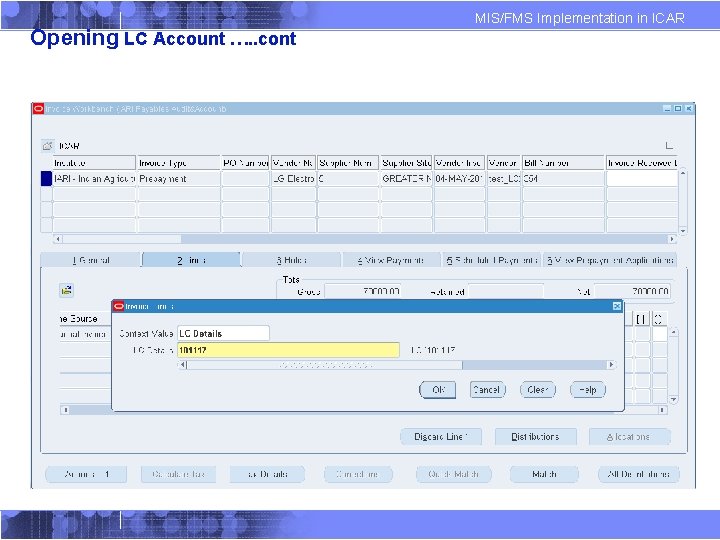The height and width of the screenshot is (540, 720).
Task: Click the Actions... 1 button
Action: tap(86, 474)
